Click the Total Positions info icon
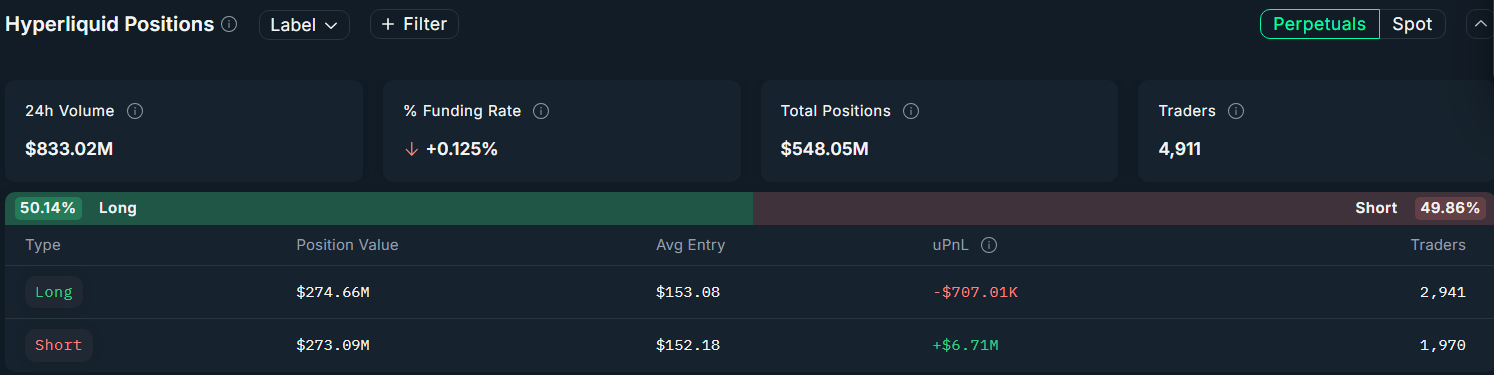Viewport: 1494px width, 375px height. pos(911,111)
